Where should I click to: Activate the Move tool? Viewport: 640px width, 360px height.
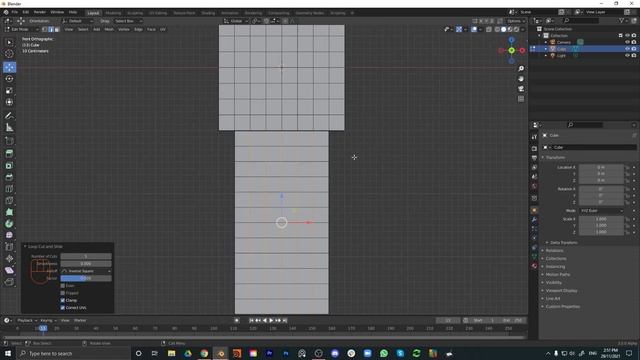[9, 67]
